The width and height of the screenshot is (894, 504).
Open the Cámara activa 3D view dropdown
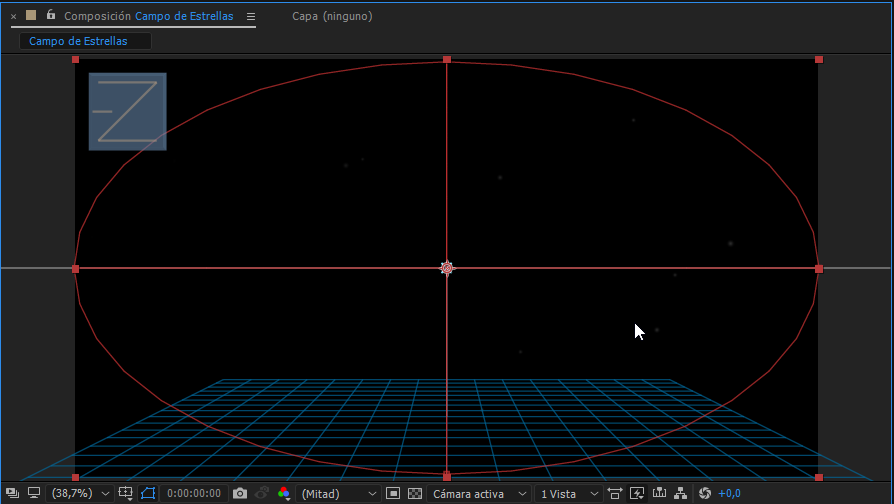coord(479,494)
